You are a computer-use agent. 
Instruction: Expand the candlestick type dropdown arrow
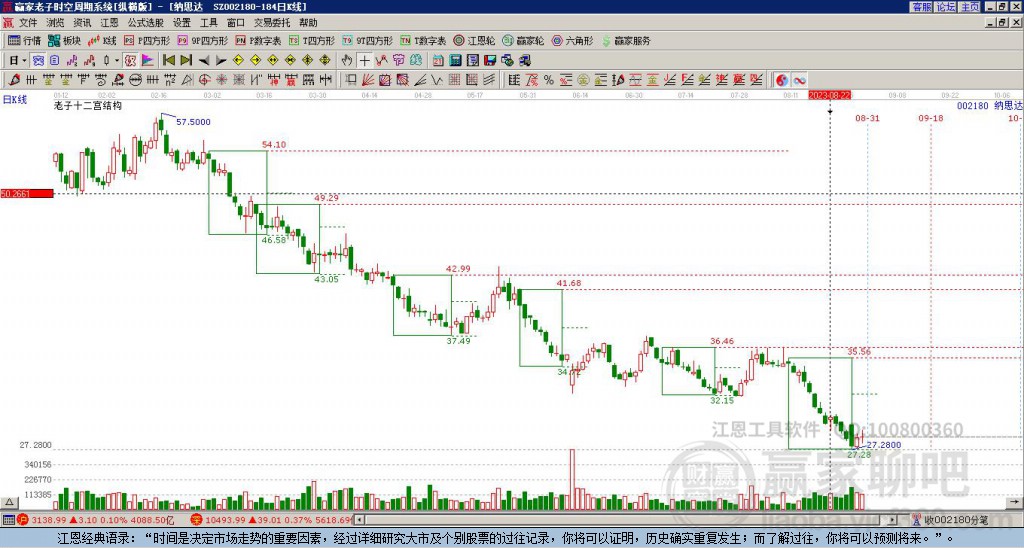point(117,61)
